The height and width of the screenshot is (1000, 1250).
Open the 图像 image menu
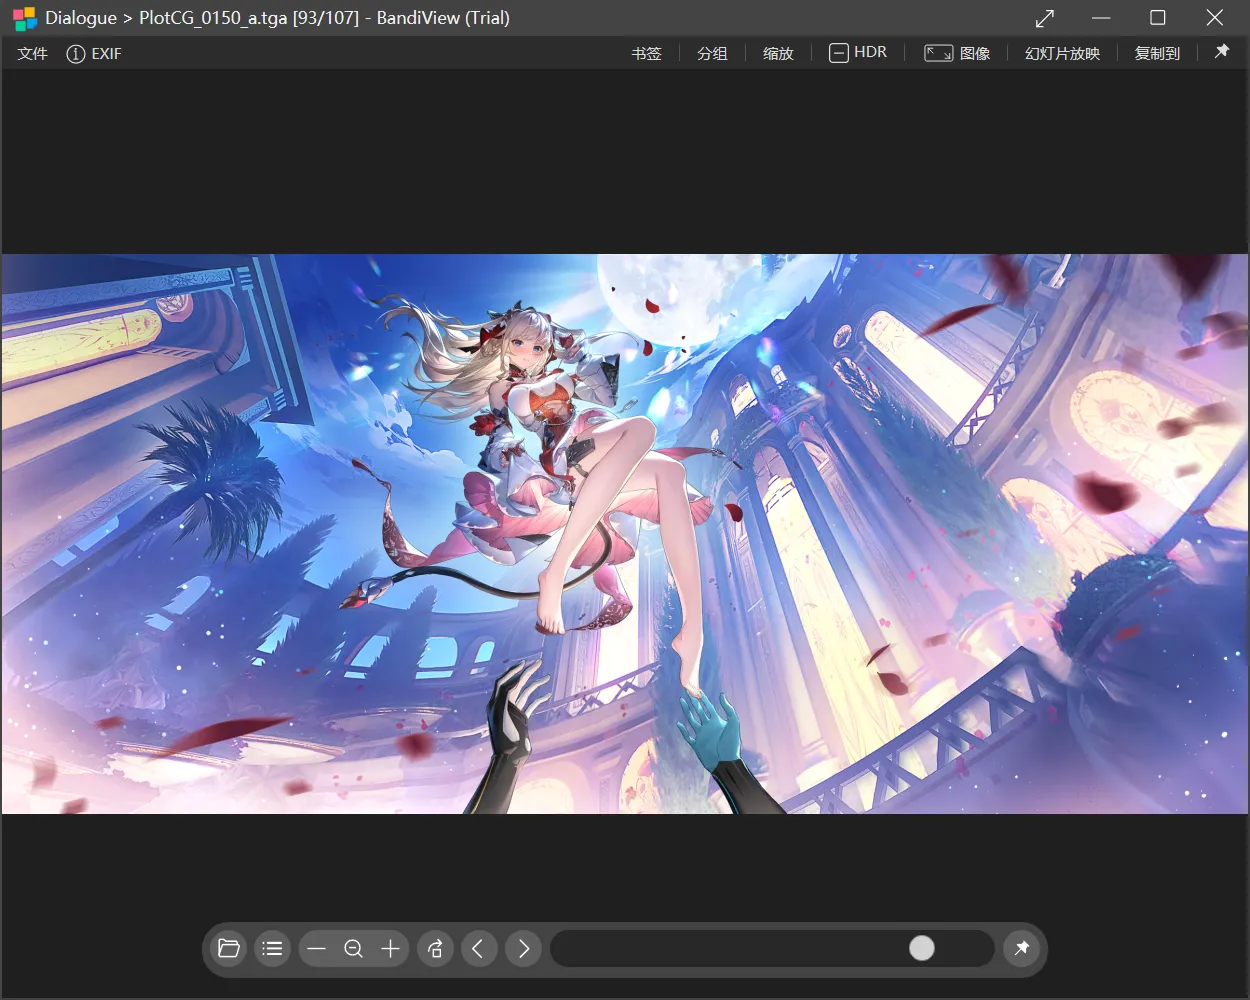click(x=957, y=54)
